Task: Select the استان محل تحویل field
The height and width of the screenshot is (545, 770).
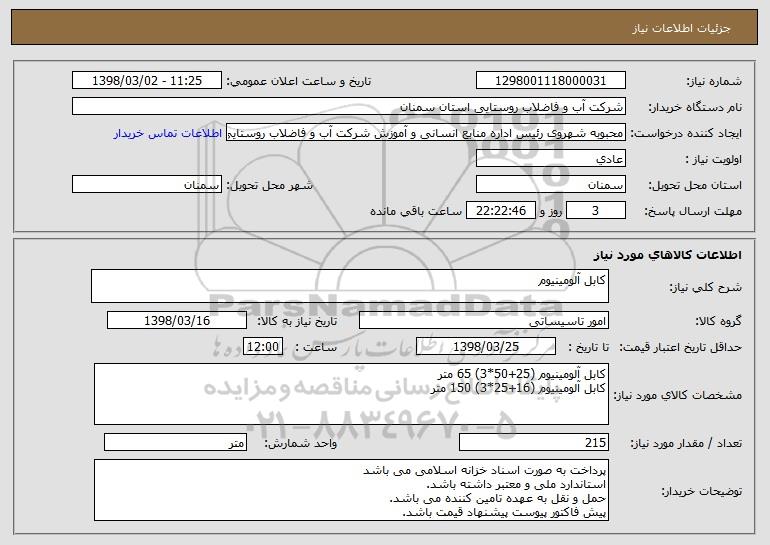Action: (x=550, y=185)
